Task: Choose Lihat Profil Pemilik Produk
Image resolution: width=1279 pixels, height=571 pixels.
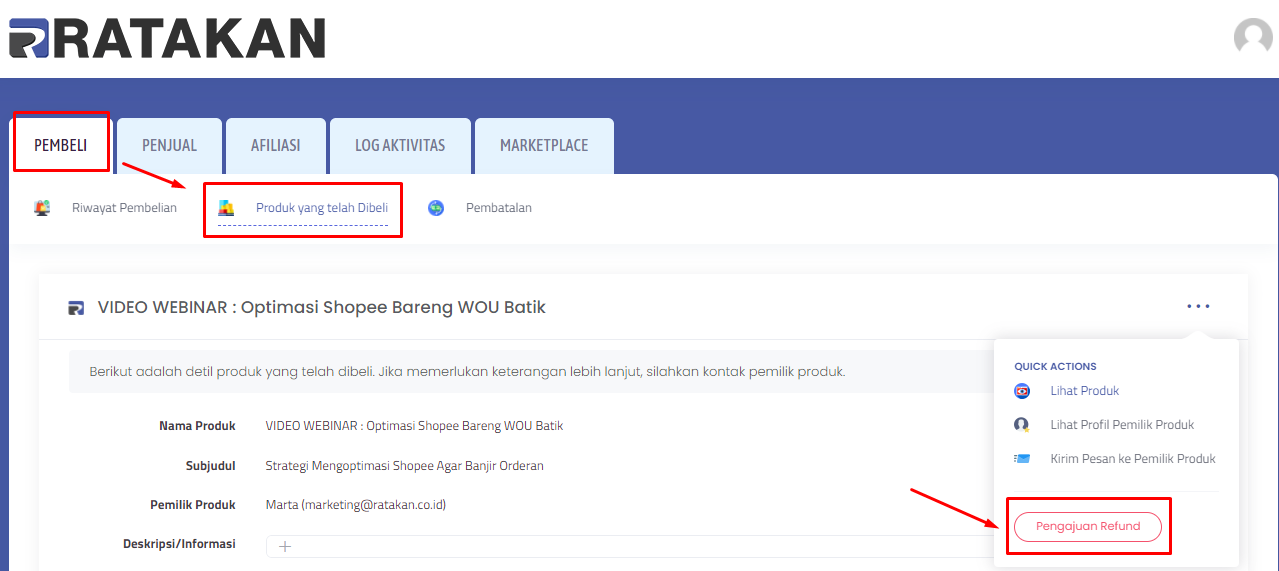Action: [1122, 425]
